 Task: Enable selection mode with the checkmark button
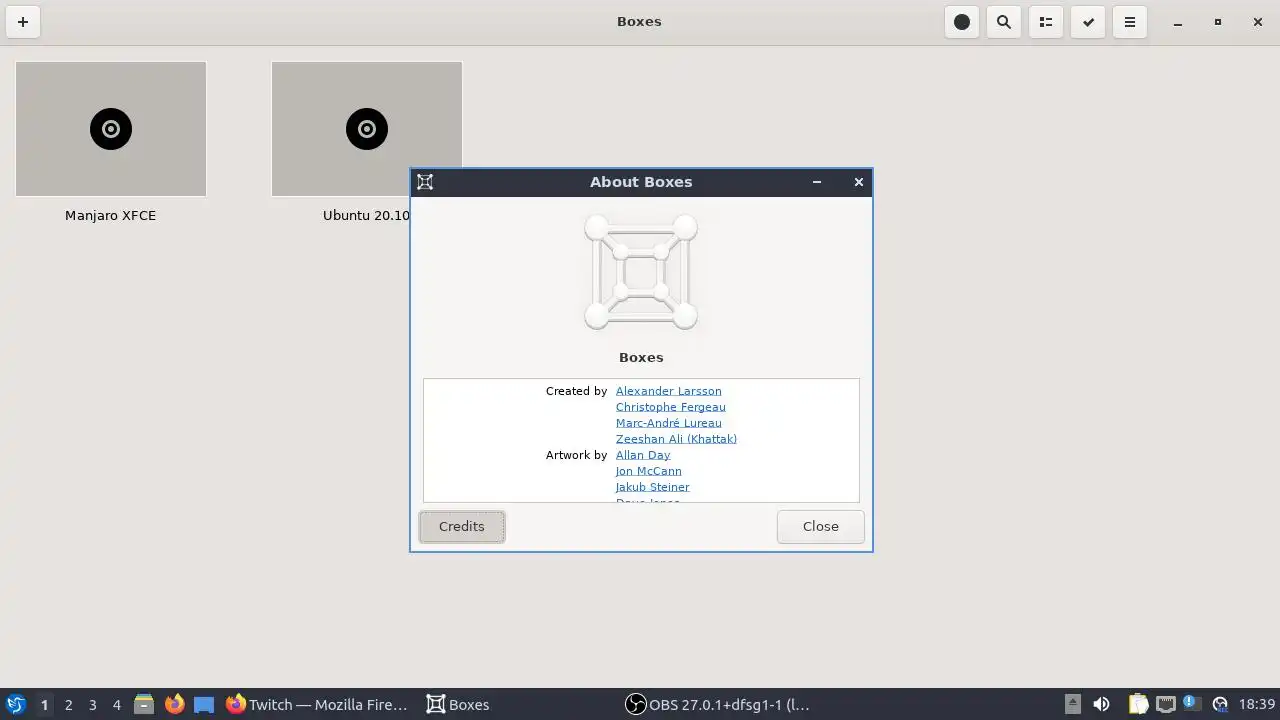(1088, 22)
